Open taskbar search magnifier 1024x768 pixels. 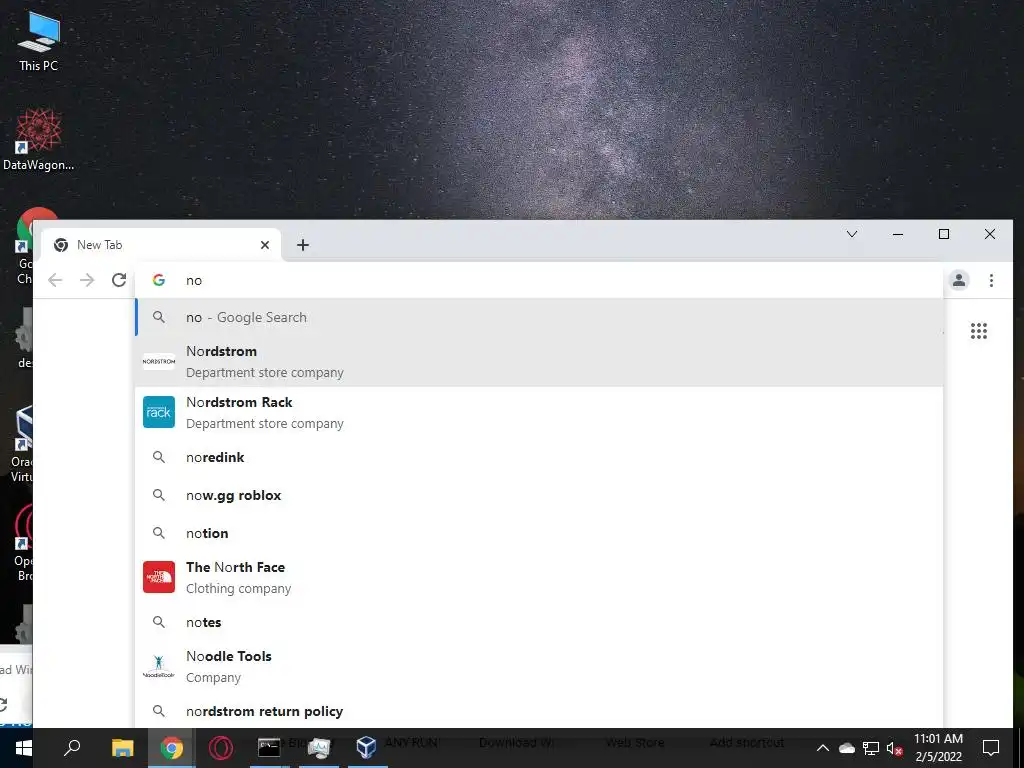pyautogui.click(x=72, y=748)
